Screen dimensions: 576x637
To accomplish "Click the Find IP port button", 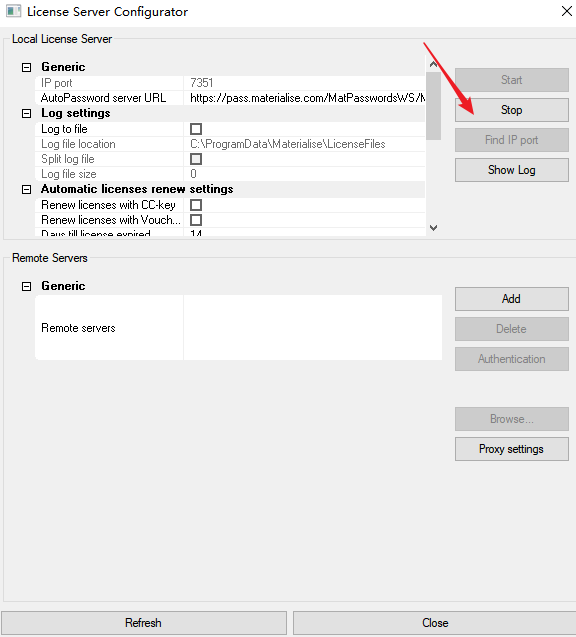I will coord(511,140).
